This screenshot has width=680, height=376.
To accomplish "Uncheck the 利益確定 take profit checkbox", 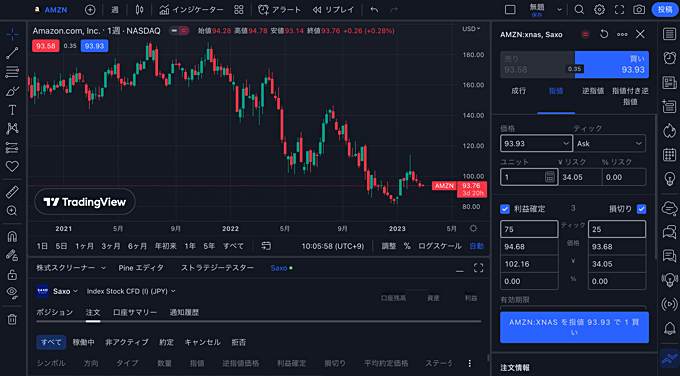I will click(x=505, y=209).
